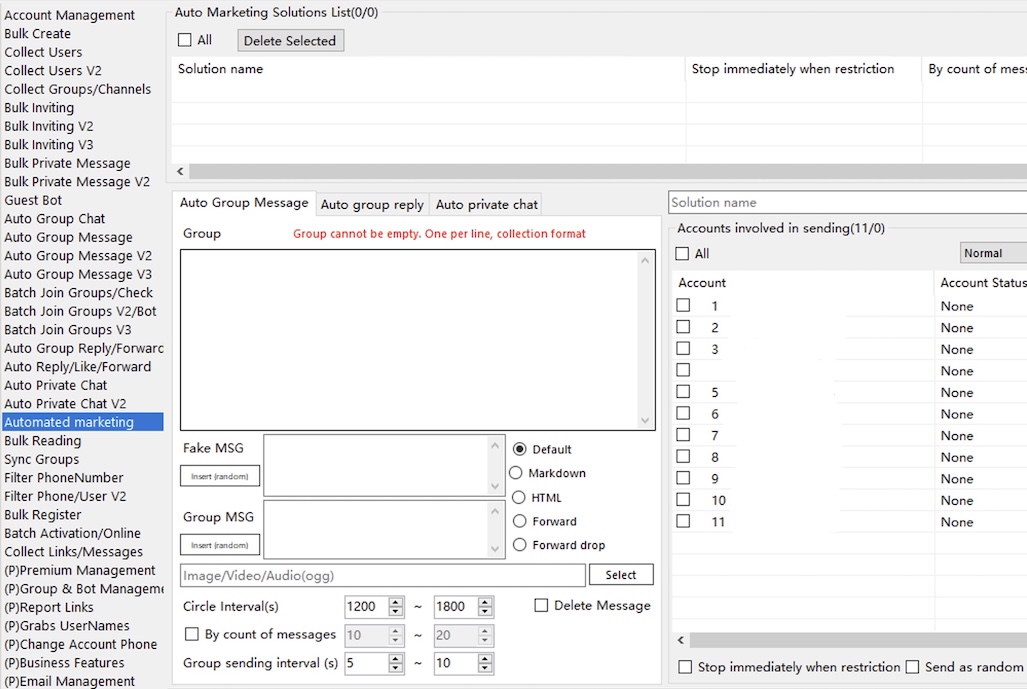Click the Select media file button
The width and height of the screenshot is (1027, 689).
tap(621, 574)
